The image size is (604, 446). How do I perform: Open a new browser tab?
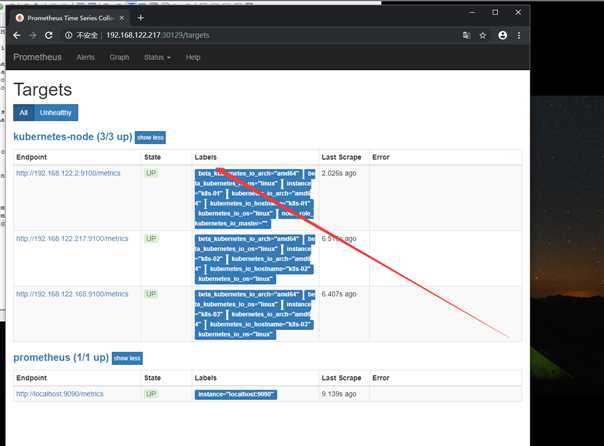click(141, 18)
